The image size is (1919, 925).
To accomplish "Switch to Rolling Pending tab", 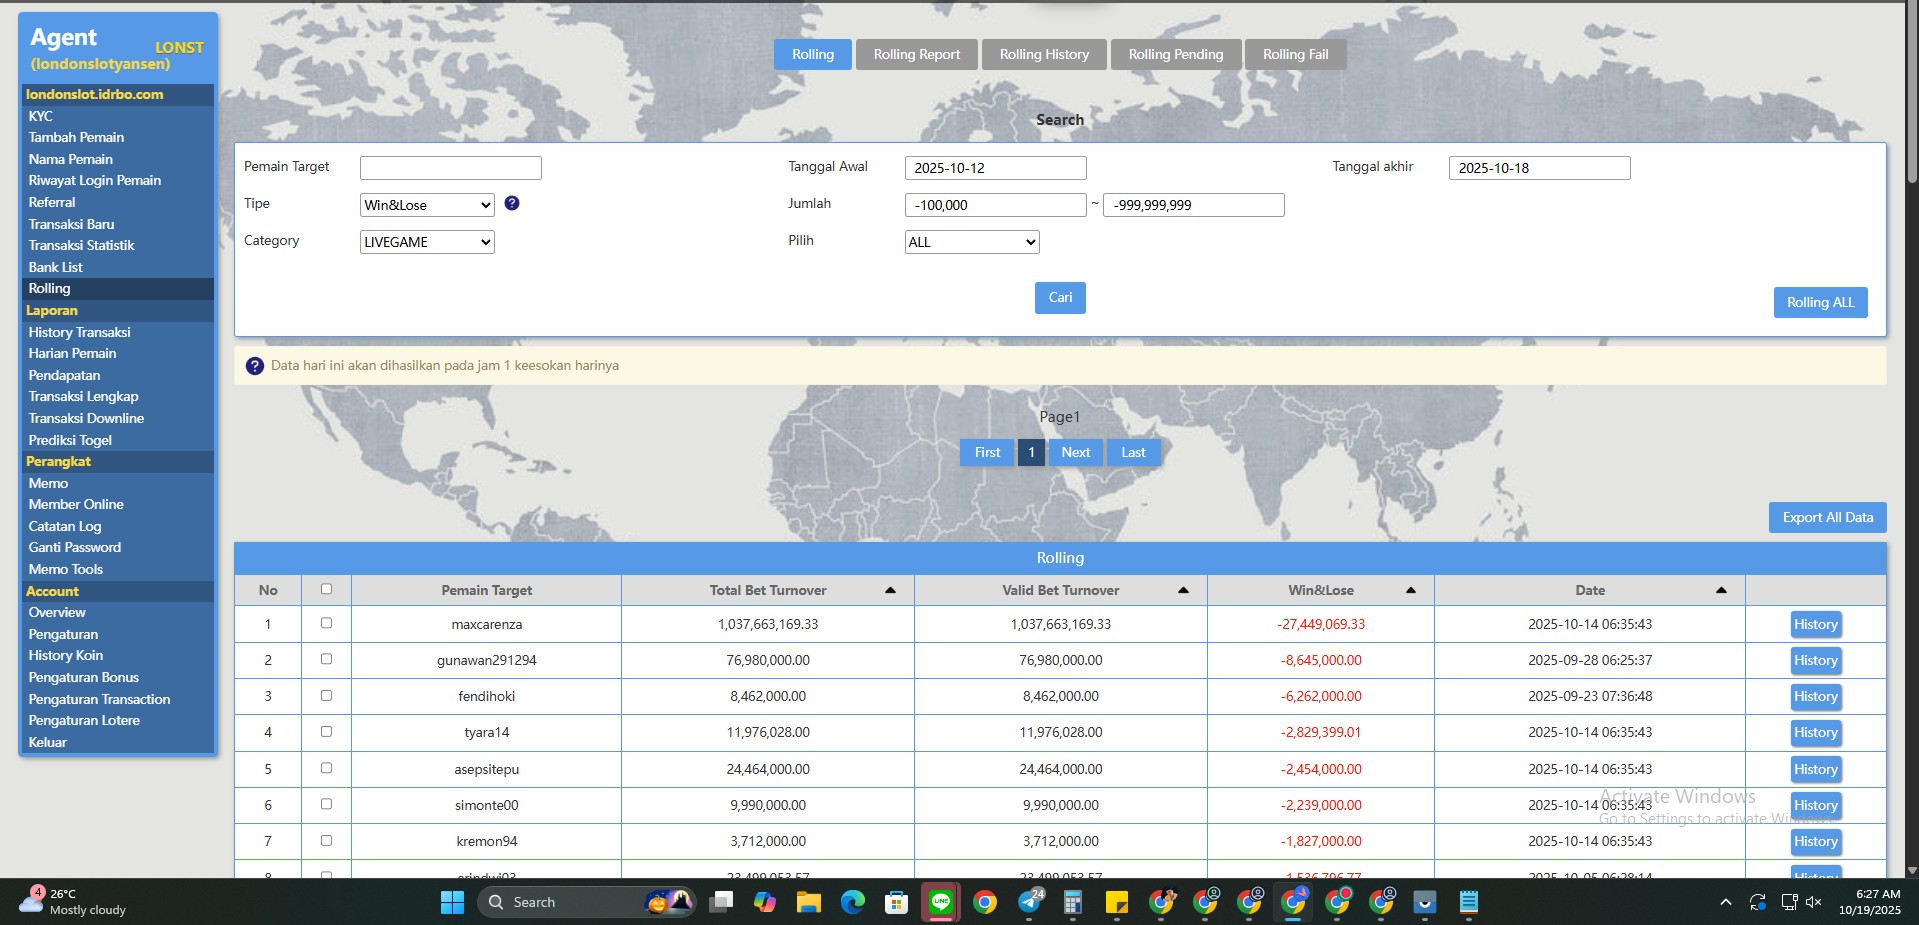I will [x=1176, y=54].
